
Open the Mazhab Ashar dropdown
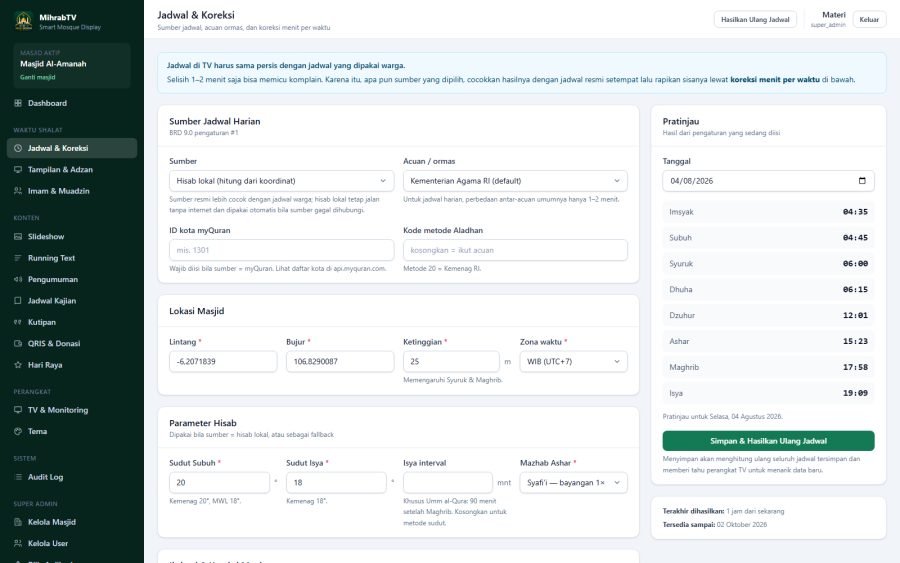(x=573, y=483)
